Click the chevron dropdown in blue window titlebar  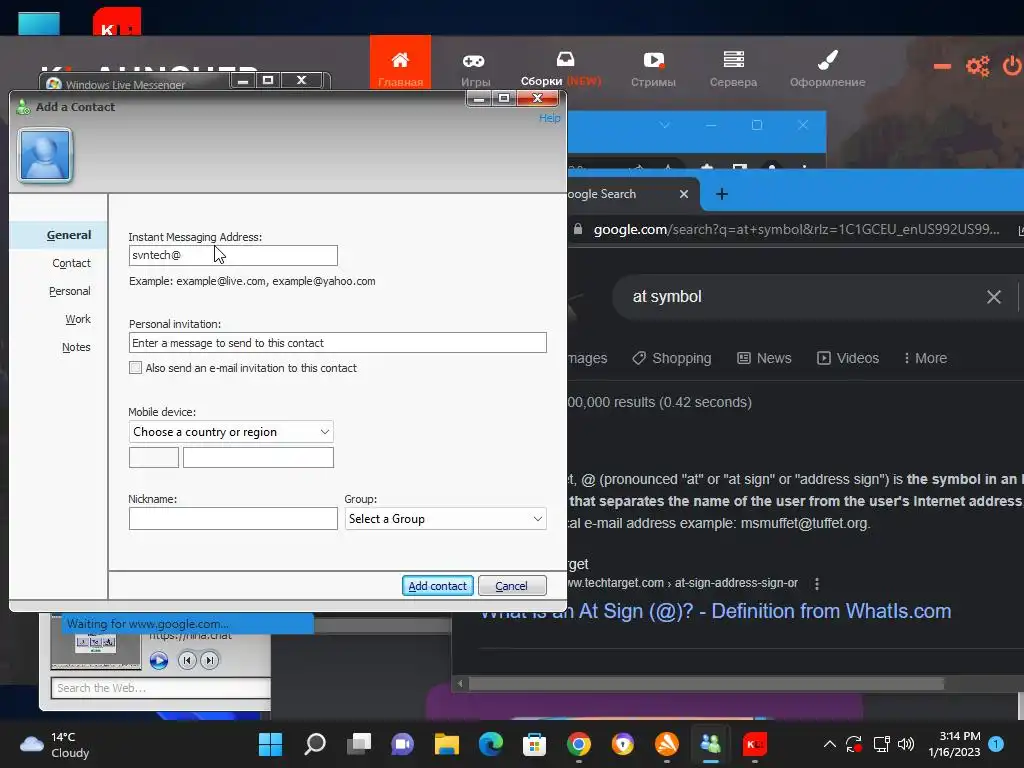[x=664, y=125]
